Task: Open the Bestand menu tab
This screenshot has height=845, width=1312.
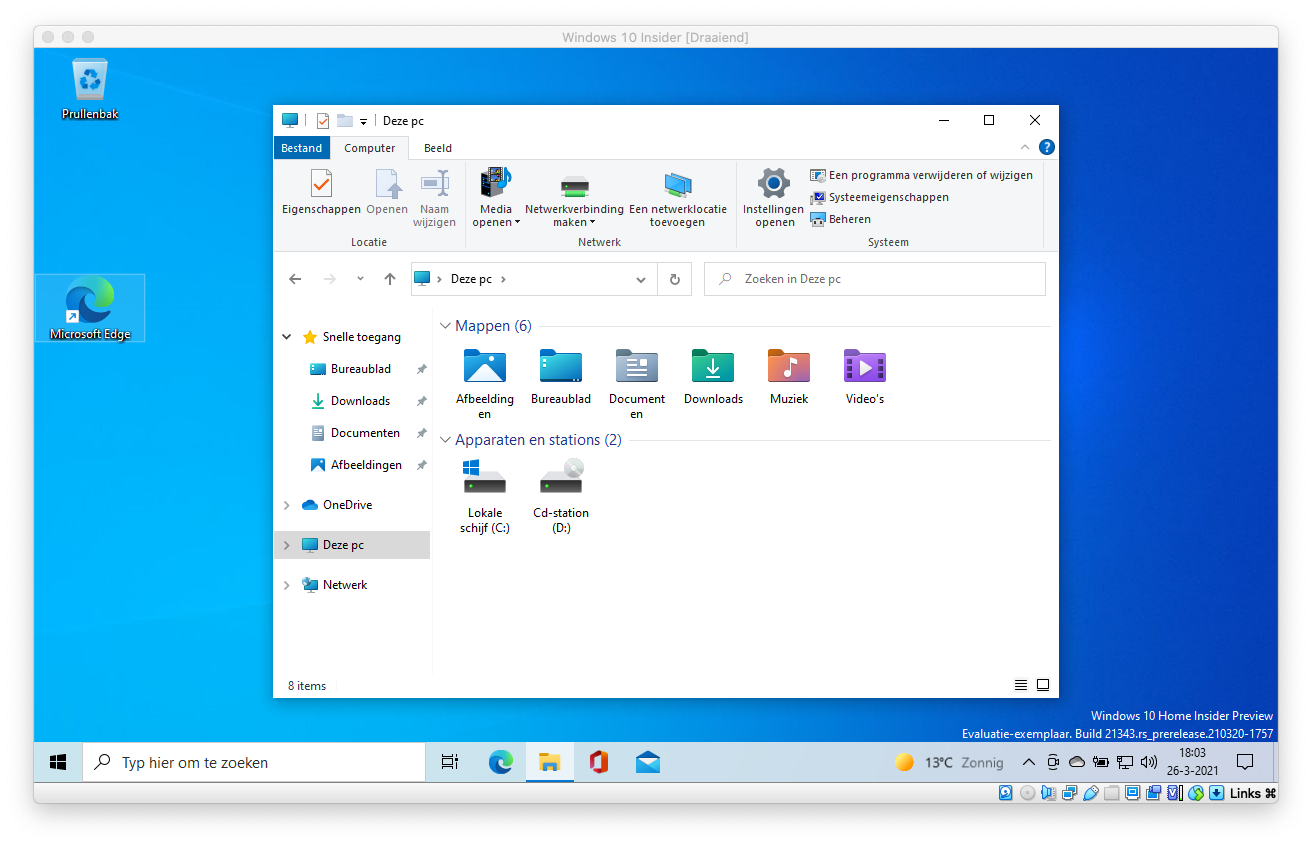Action: tap(301, 148)
